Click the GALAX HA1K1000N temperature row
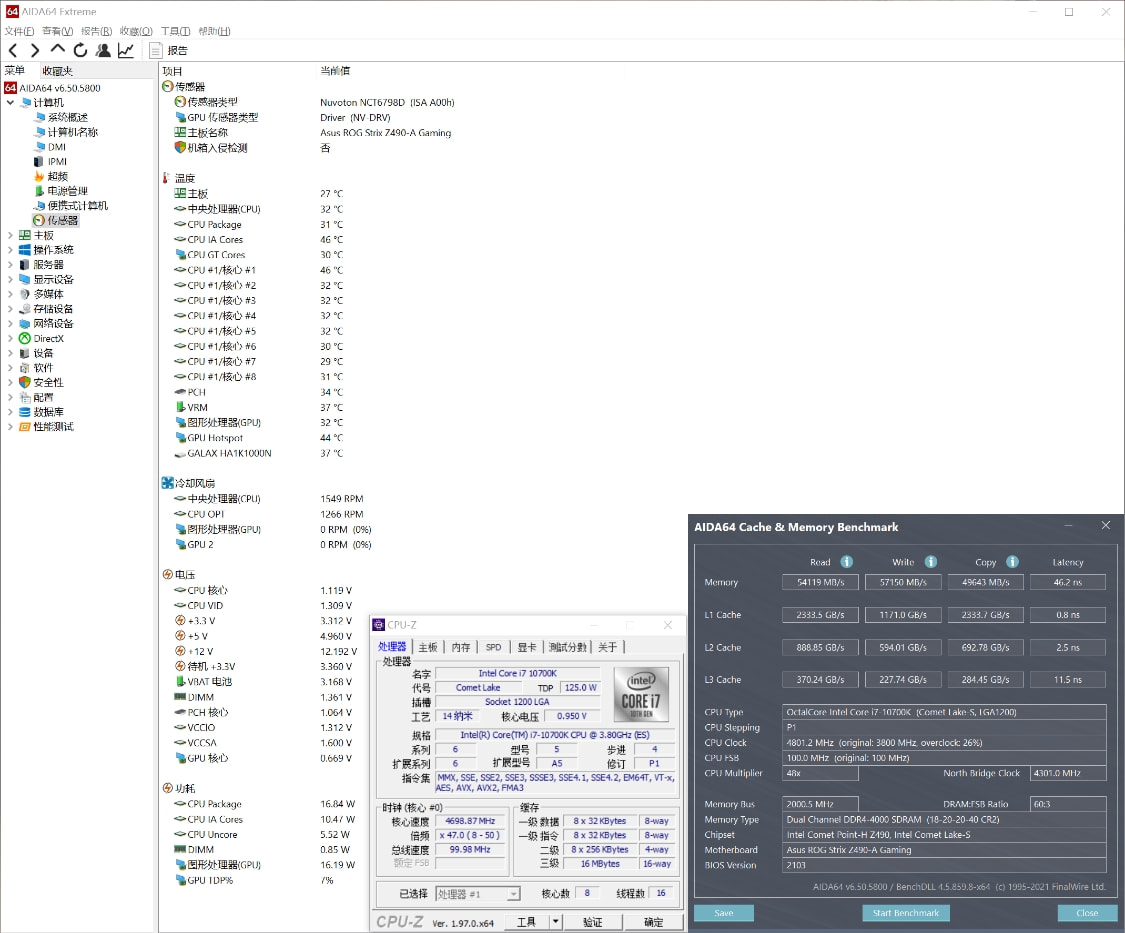This screenshot has height=933, width=1125. coord(258,453)
